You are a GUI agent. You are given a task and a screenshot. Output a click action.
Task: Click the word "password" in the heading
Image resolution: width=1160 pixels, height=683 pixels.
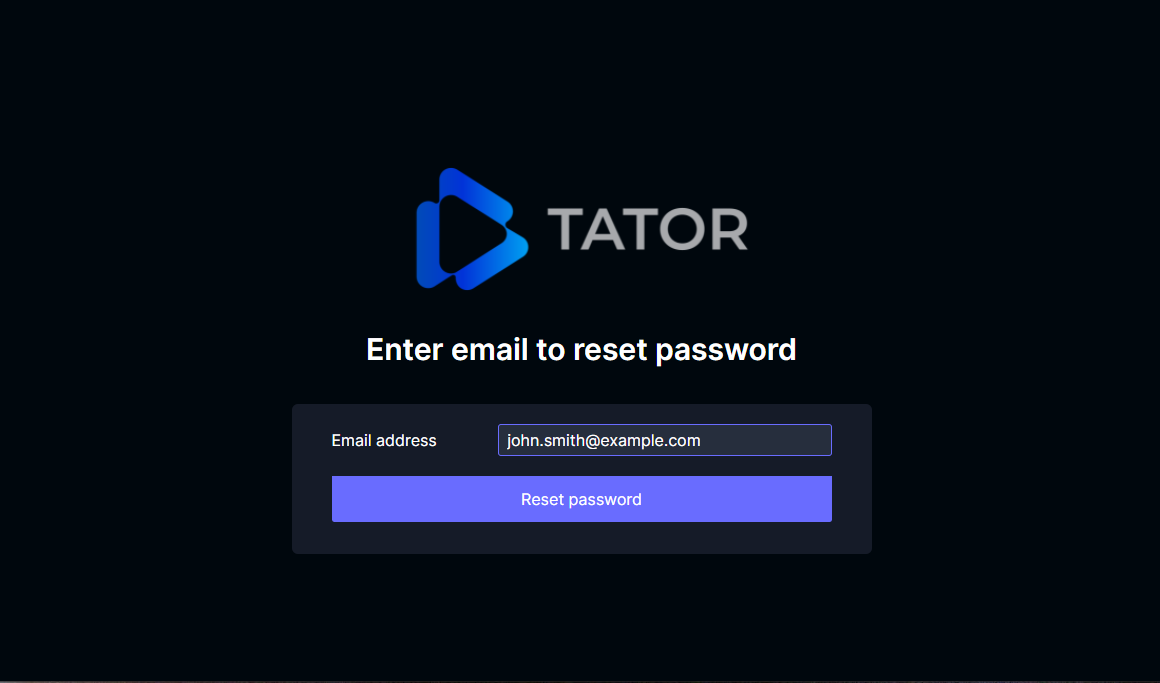[x=726, y=349]
